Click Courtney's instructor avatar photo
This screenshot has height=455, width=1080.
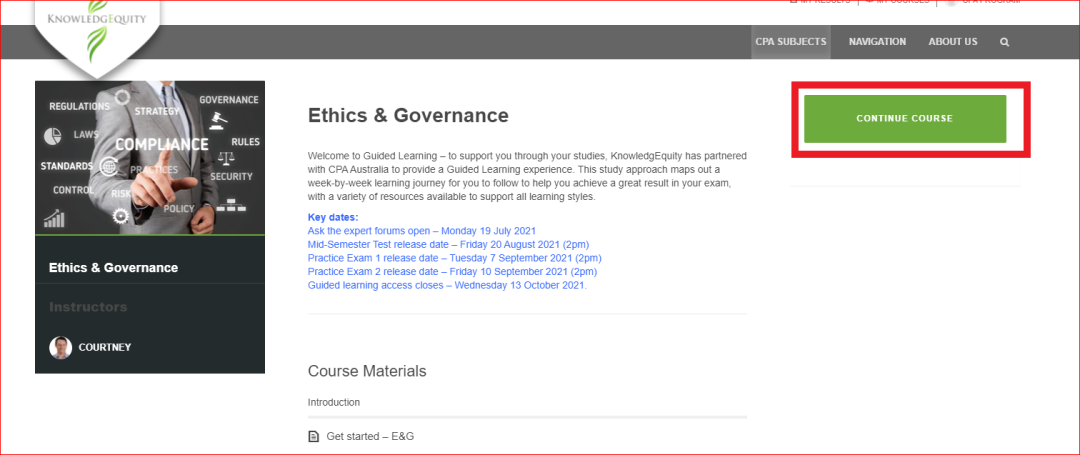click(61, 348)
